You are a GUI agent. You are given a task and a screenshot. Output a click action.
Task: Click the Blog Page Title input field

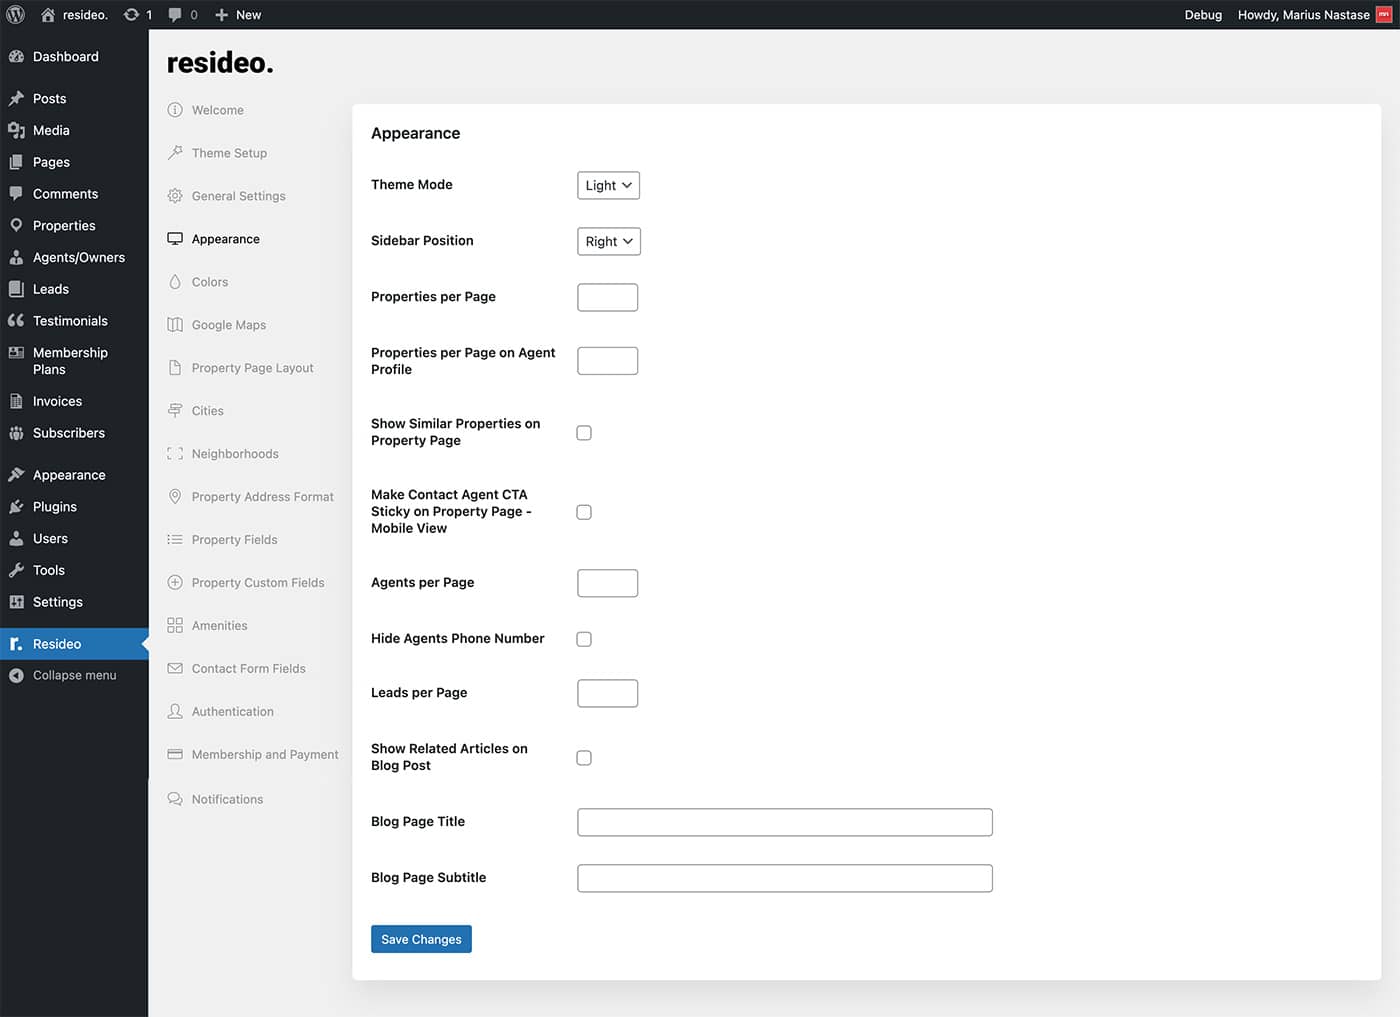coord(784,822)
